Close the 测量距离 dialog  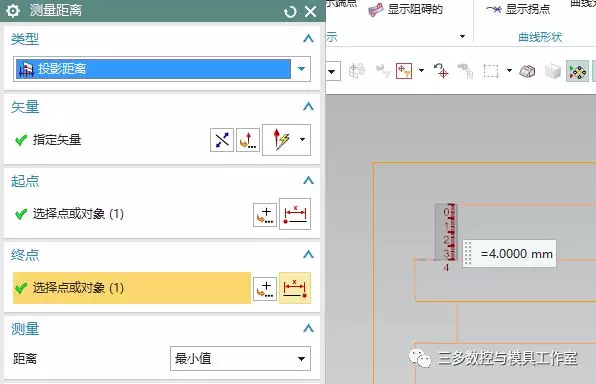click(311, 12)
